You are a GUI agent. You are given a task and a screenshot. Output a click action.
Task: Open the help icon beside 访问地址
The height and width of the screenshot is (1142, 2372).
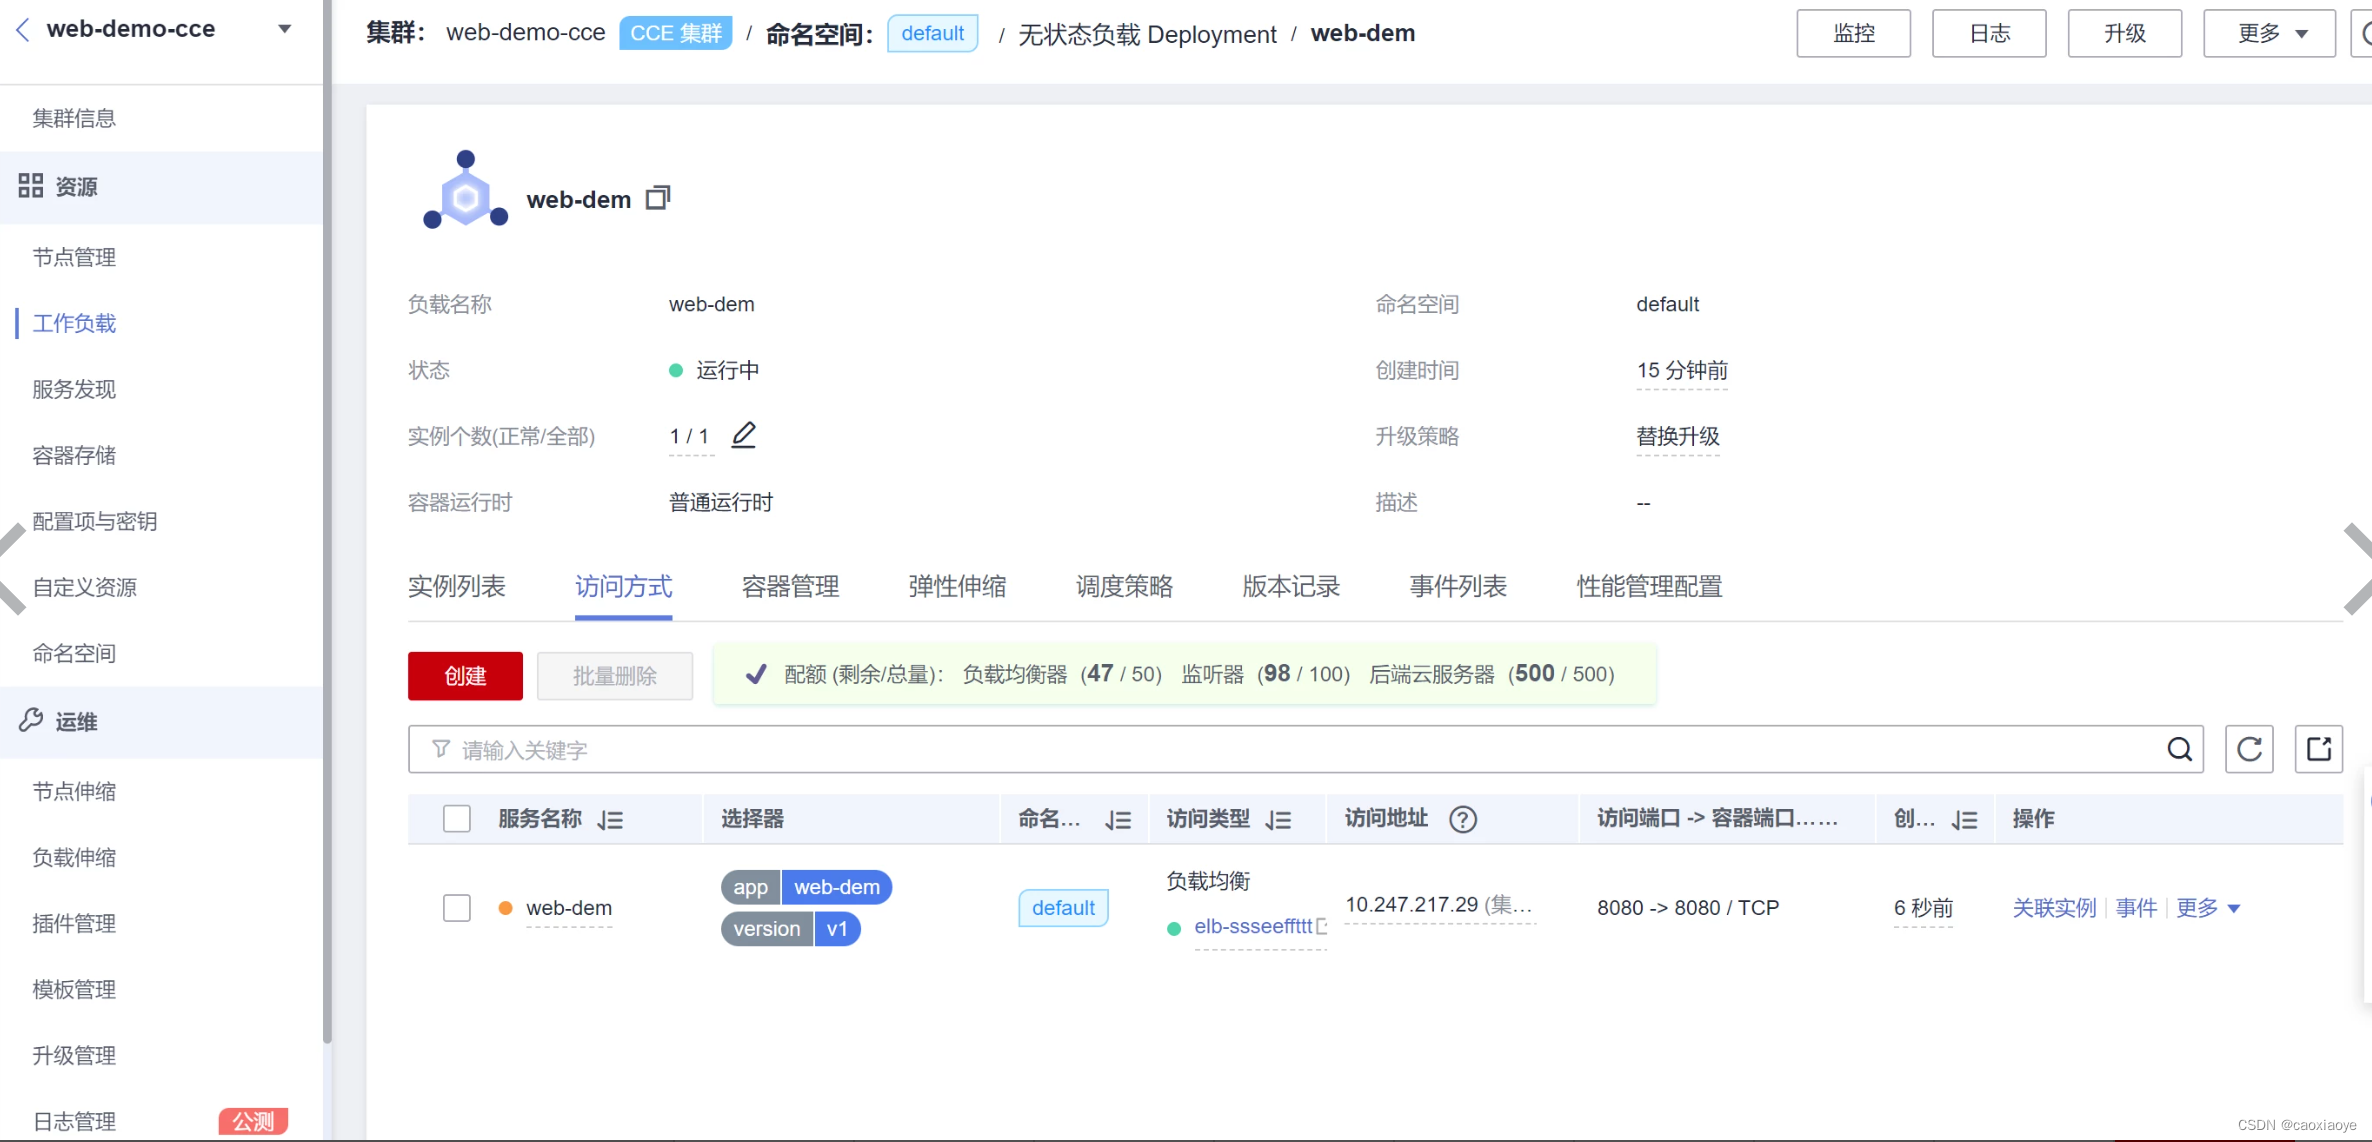1462,819
